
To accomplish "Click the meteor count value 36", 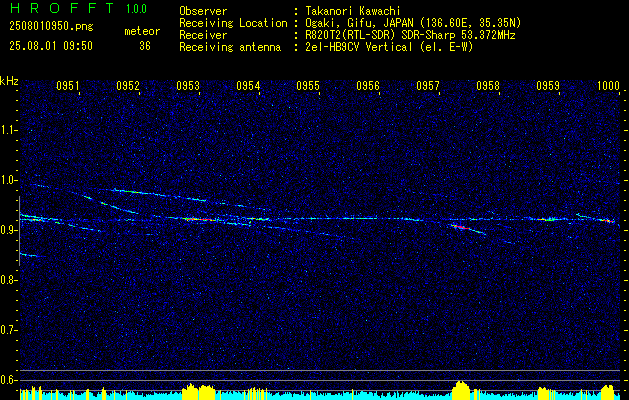I will 145,46.
